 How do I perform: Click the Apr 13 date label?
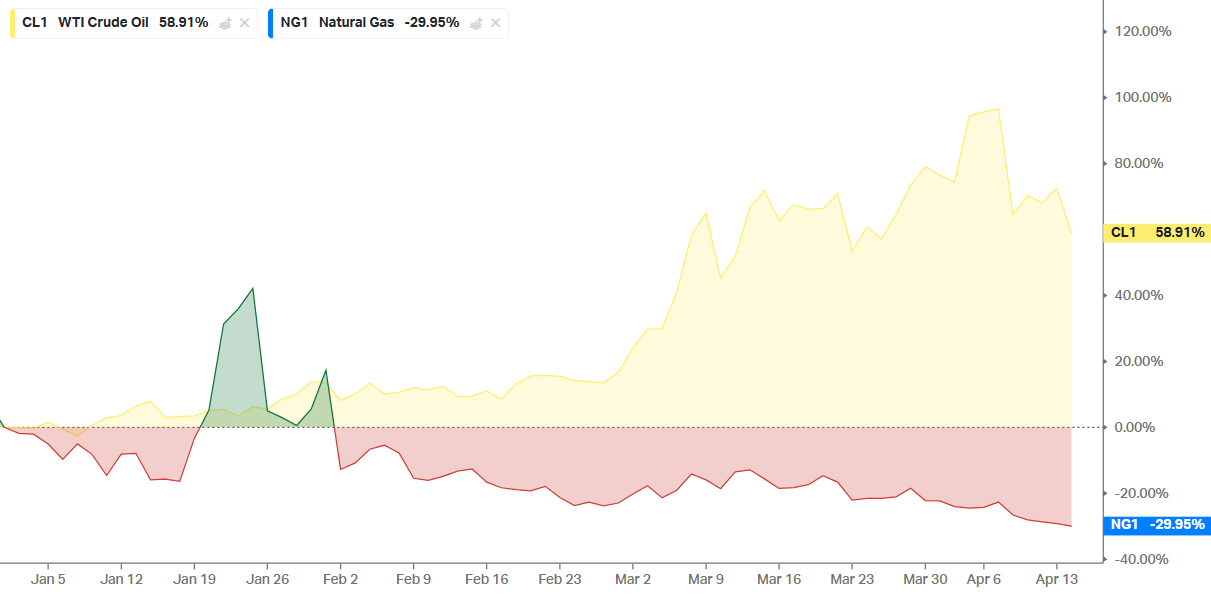[1055, 579]
